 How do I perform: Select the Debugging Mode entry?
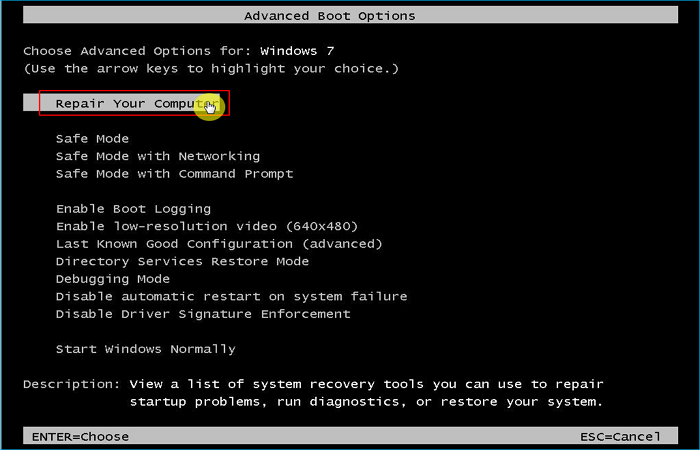tap(113, 279)
